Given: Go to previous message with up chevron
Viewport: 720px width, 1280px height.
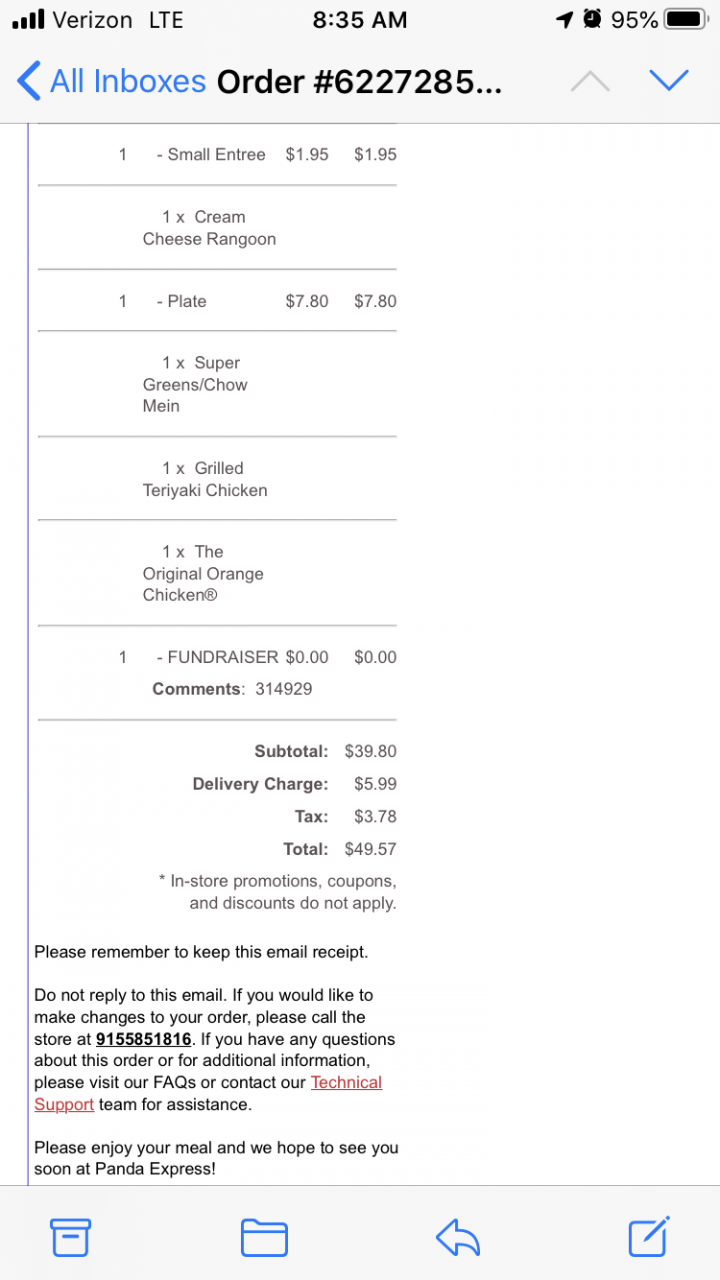Looking at the screenshot, I should point(590,82).
